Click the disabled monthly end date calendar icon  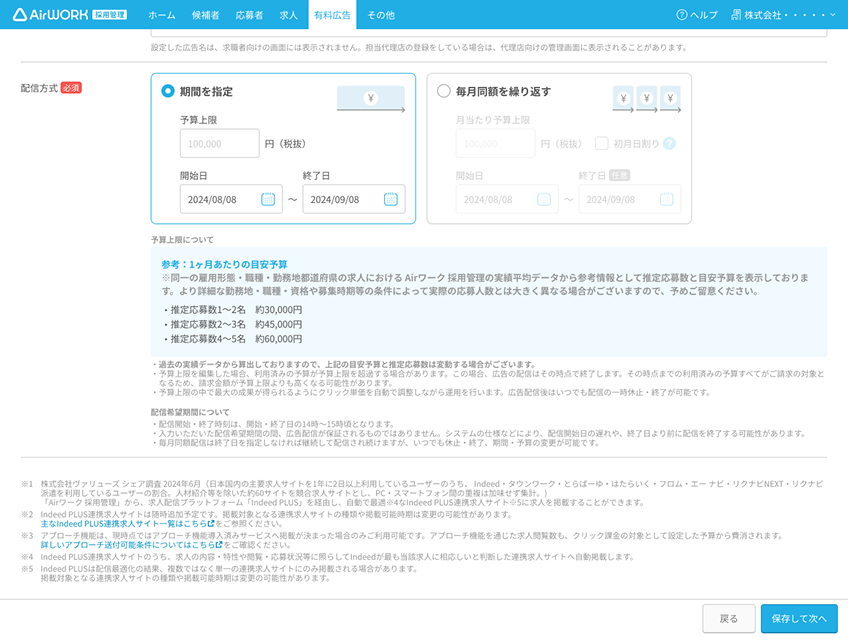click(x=666, y=199)
